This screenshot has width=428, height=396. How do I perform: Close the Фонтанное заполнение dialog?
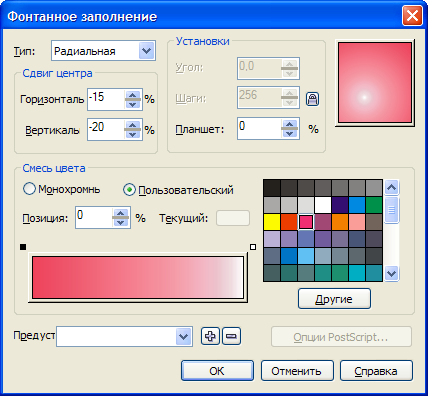[x=412, y=16]
